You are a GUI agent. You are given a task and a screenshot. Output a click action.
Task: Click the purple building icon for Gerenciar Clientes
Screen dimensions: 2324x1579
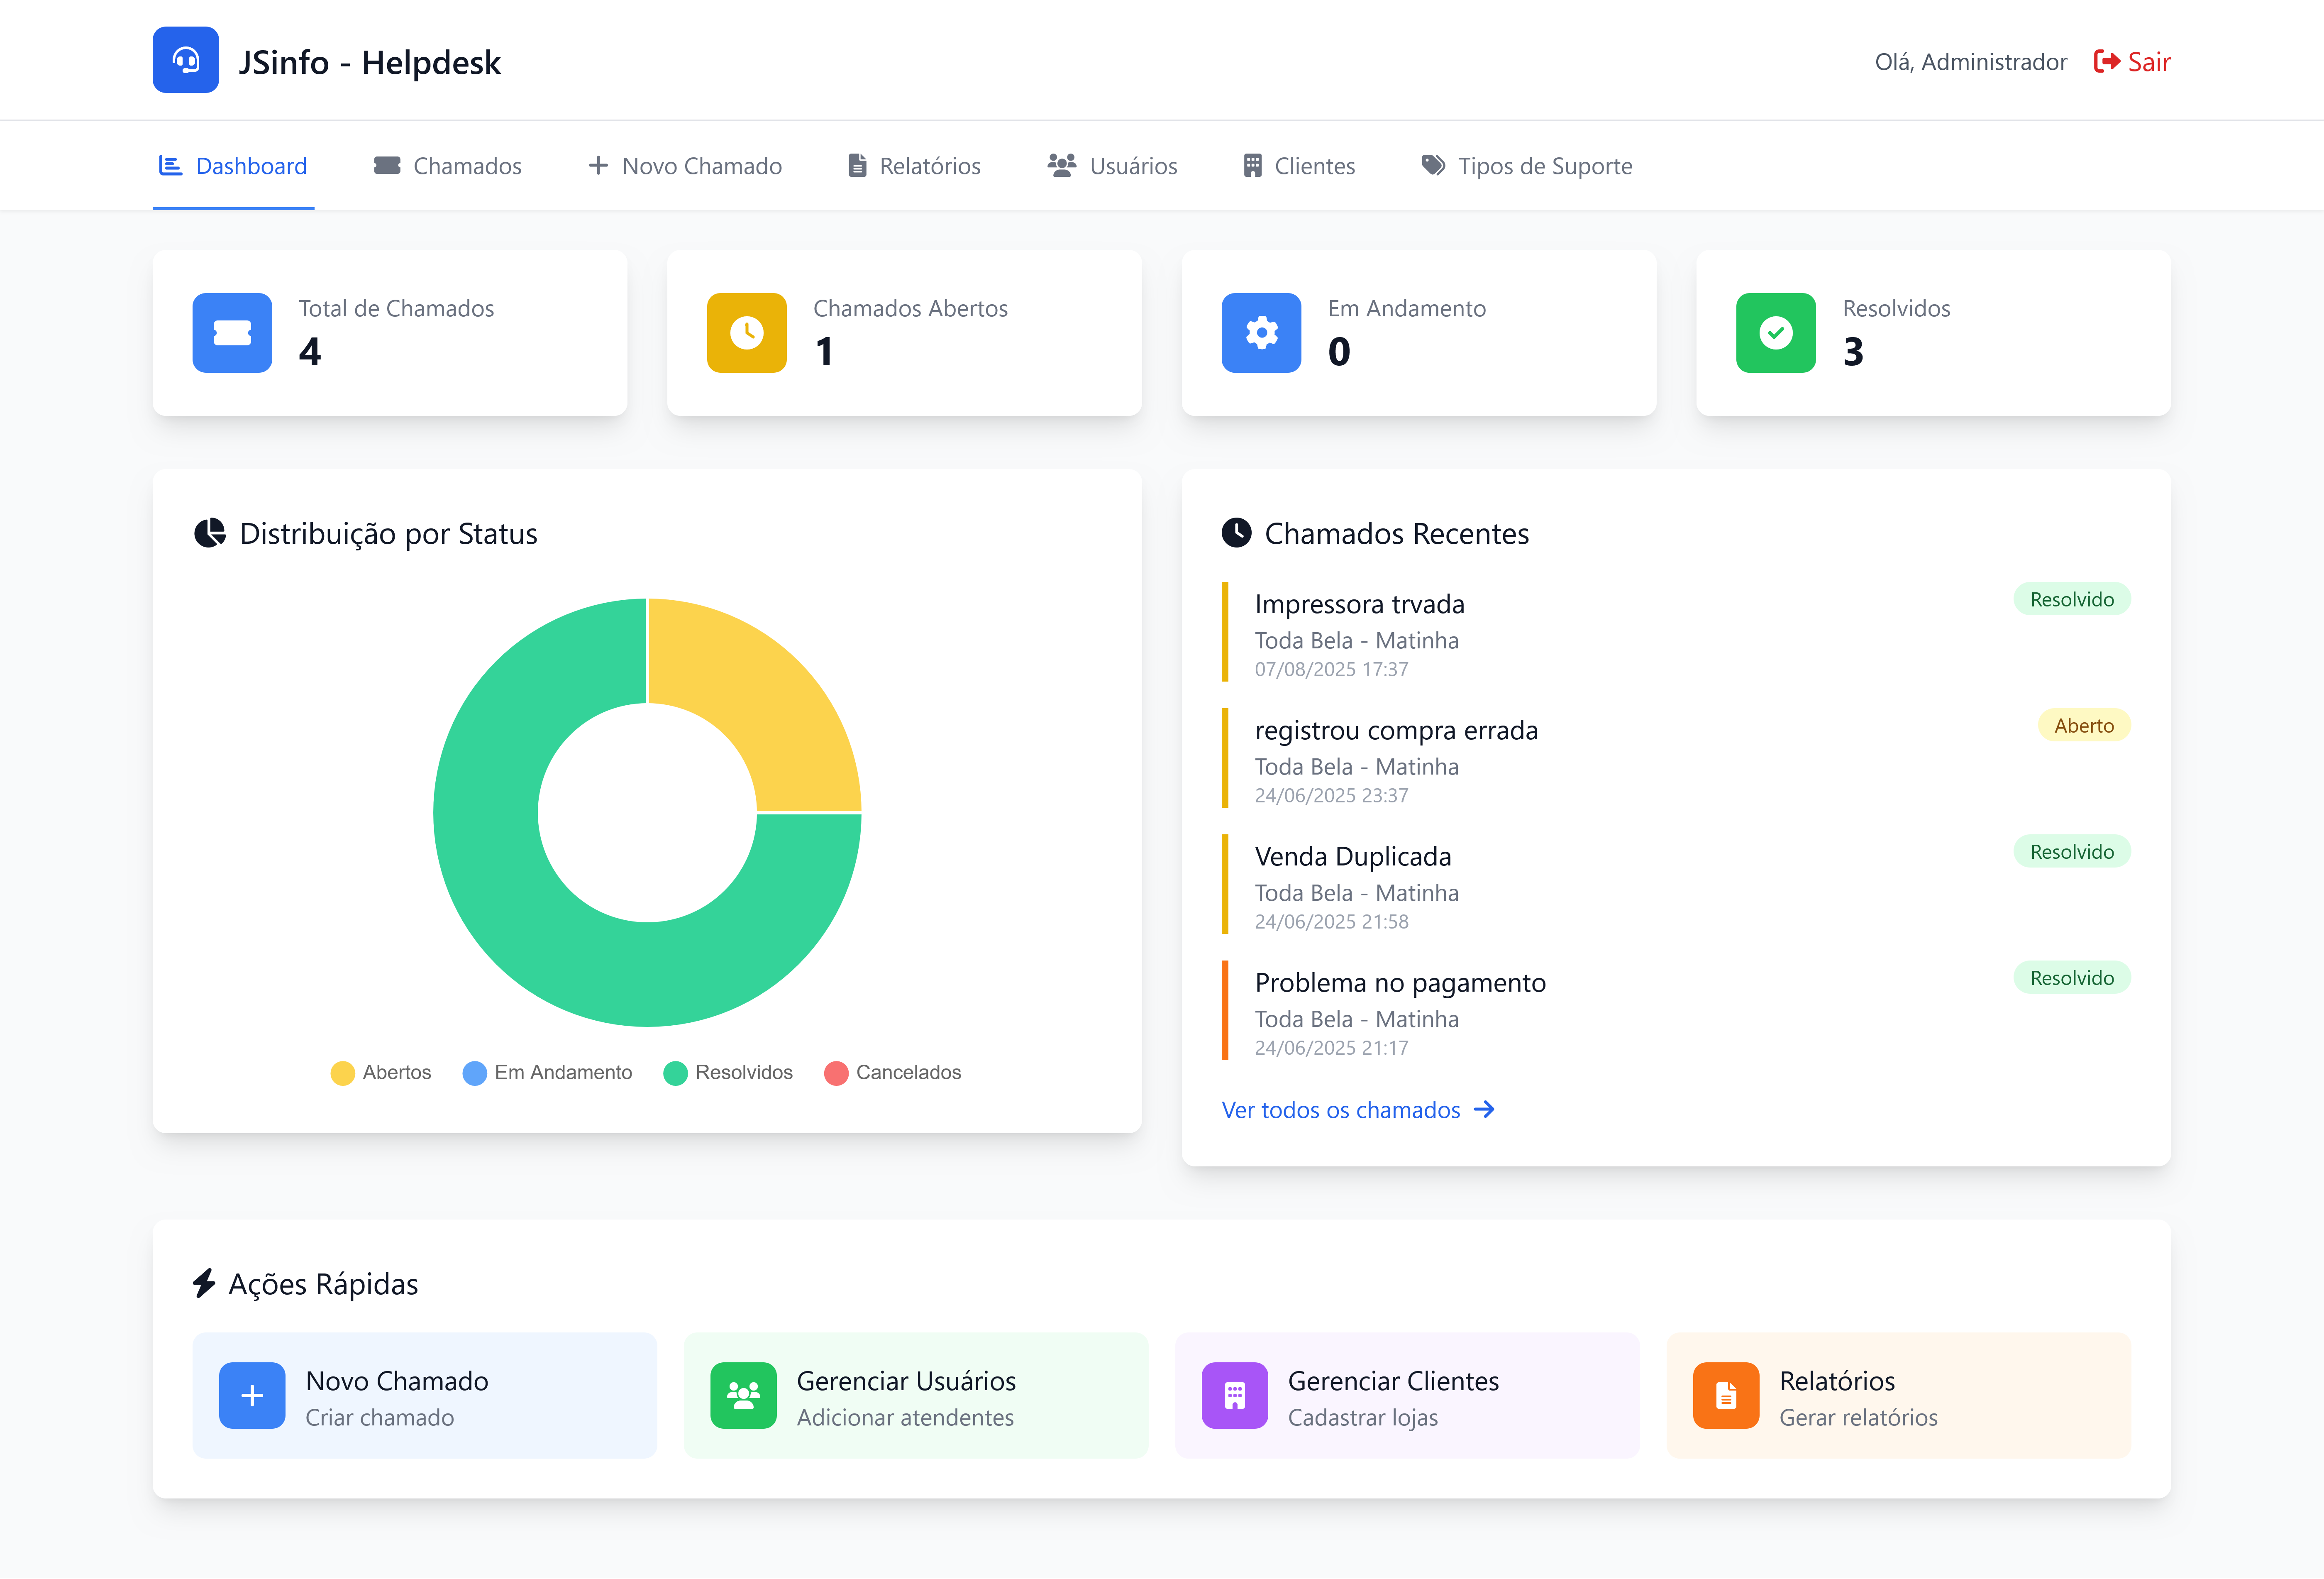point(1235,1395)
